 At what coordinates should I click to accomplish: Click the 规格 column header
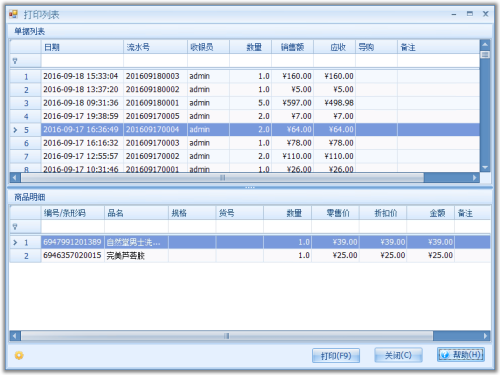pos(192,213)
